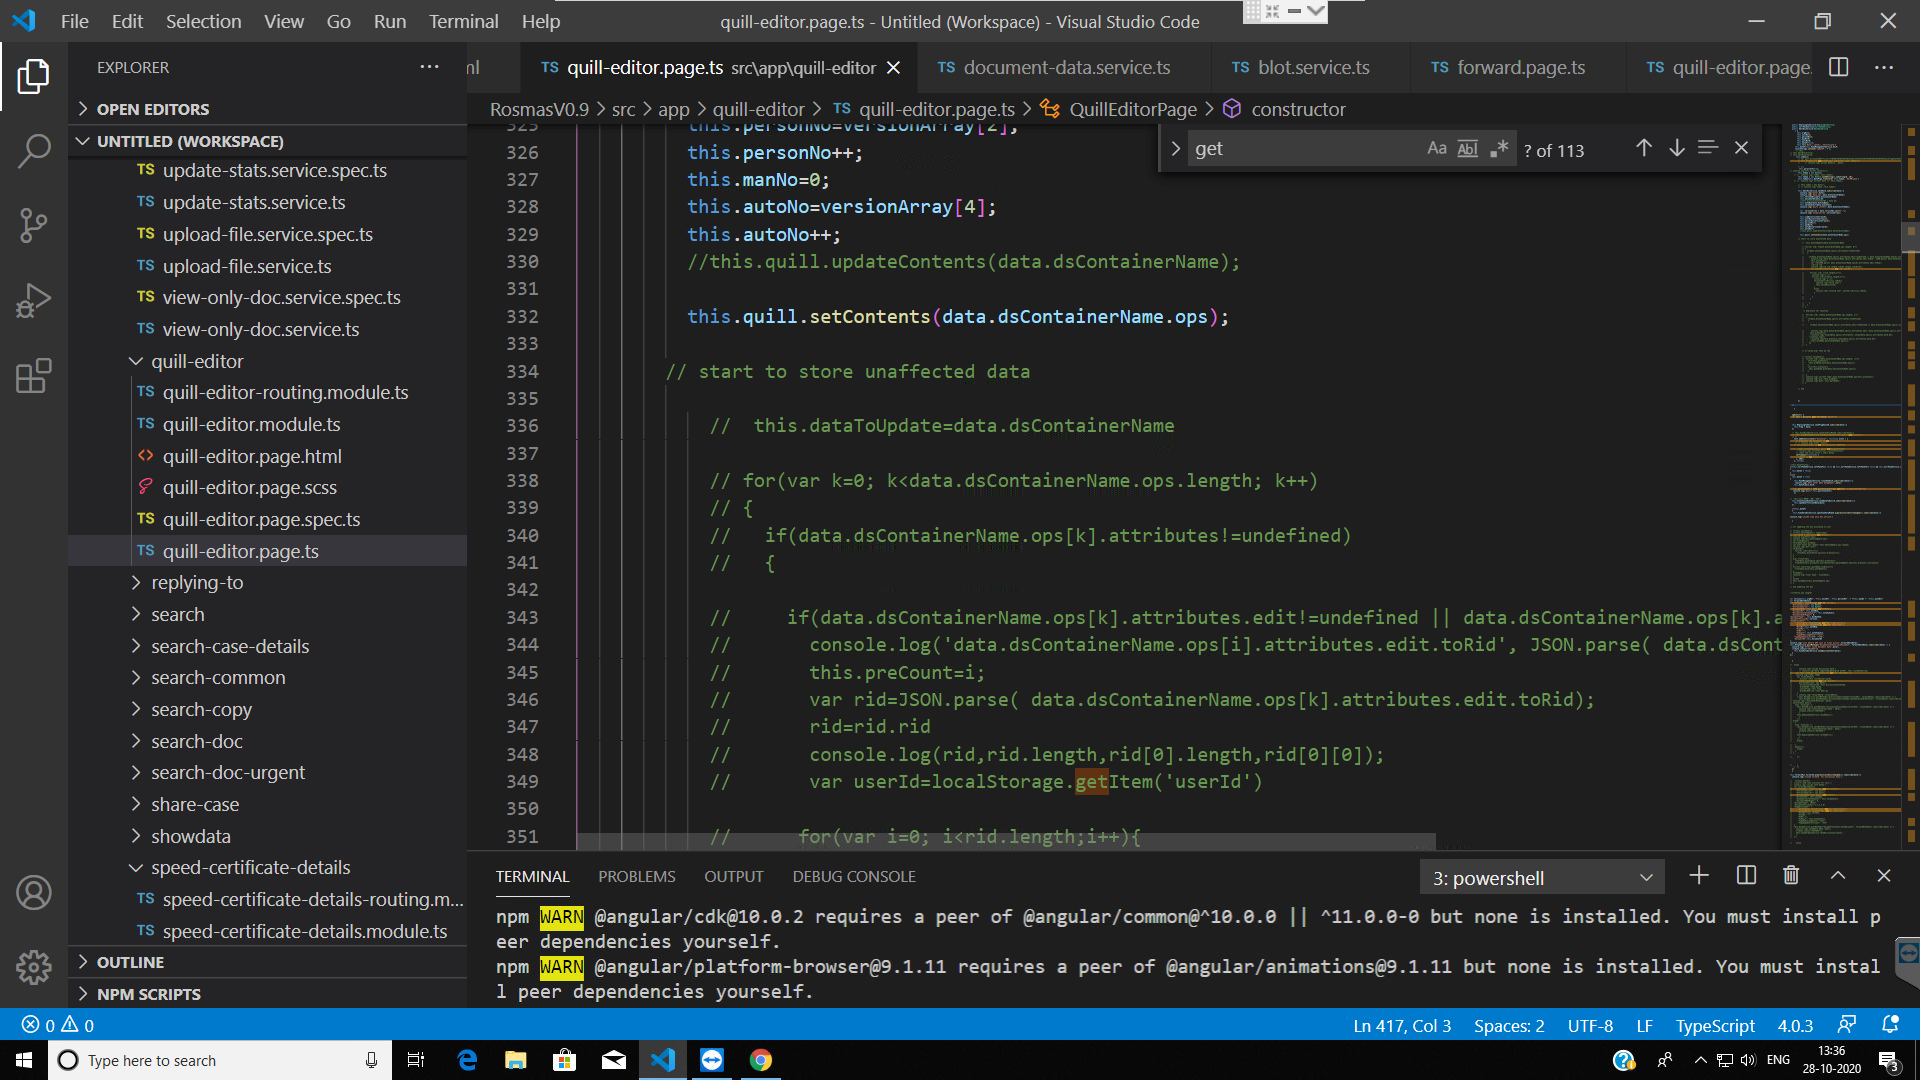1920x1080 pixels.
Task: Create a new terminal
Action: coord(1698,876)
